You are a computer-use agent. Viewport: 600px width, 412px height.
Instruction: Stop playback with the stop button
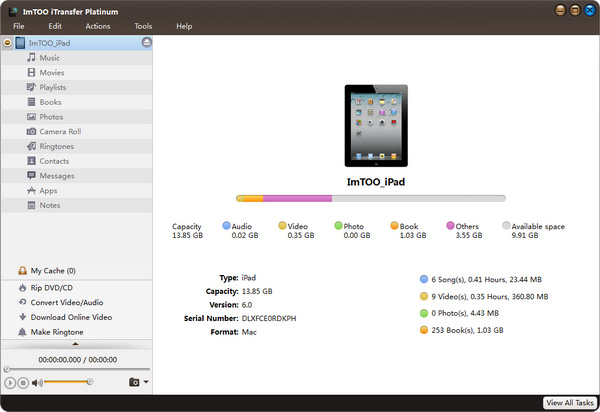(x=23, y=383)
